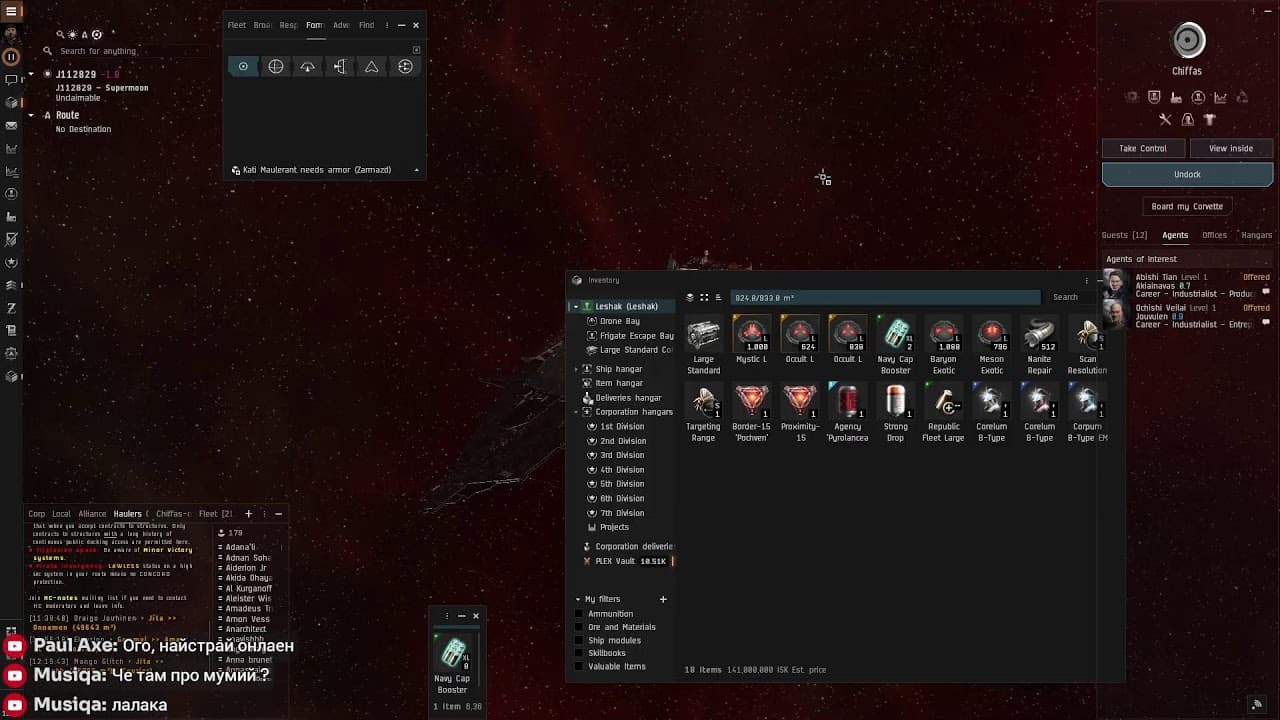The height and width of the screenshot is (720, 1280).
Task: Collapse the Corporation hangars tree node
Action: [x=576, y=412]
